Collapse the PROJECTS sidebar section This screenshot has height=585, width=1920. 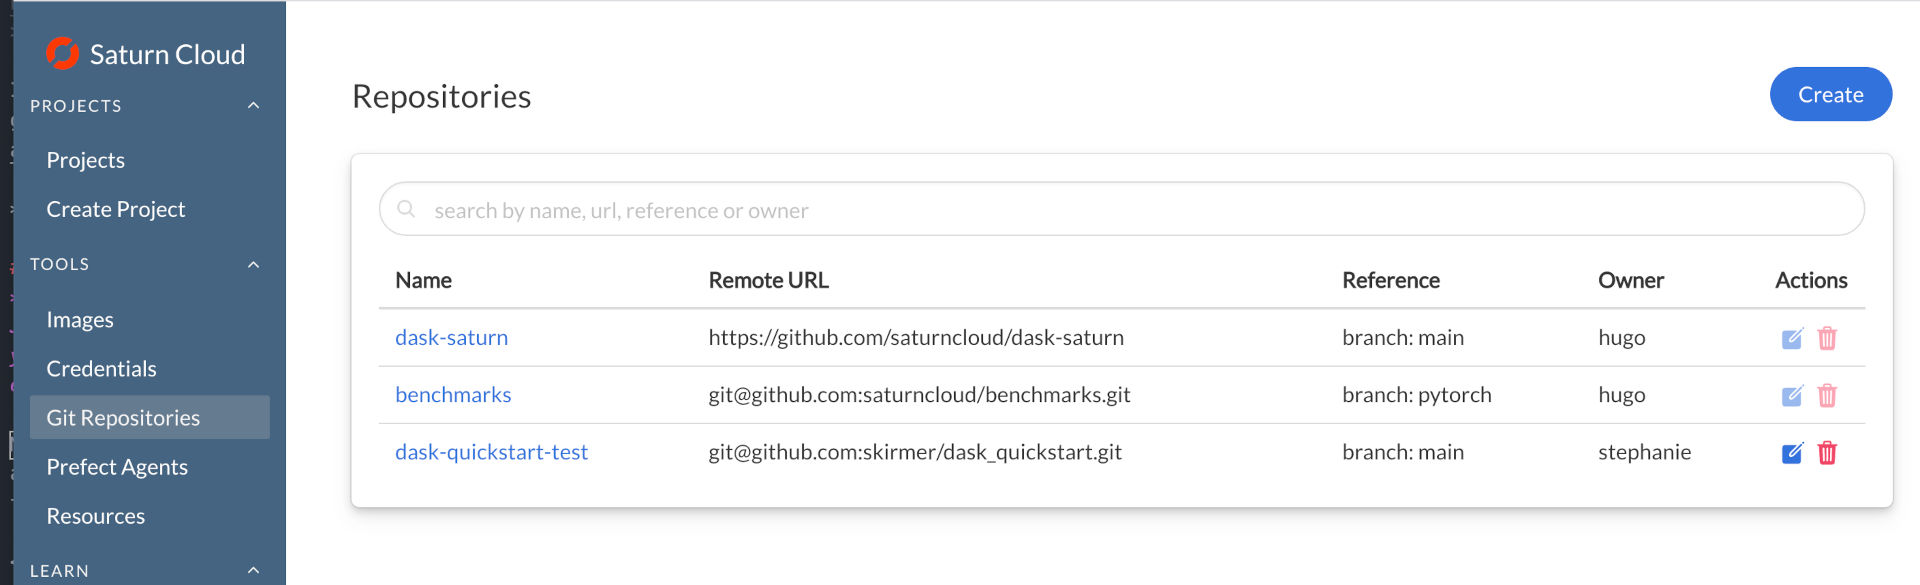click(253, 106)
